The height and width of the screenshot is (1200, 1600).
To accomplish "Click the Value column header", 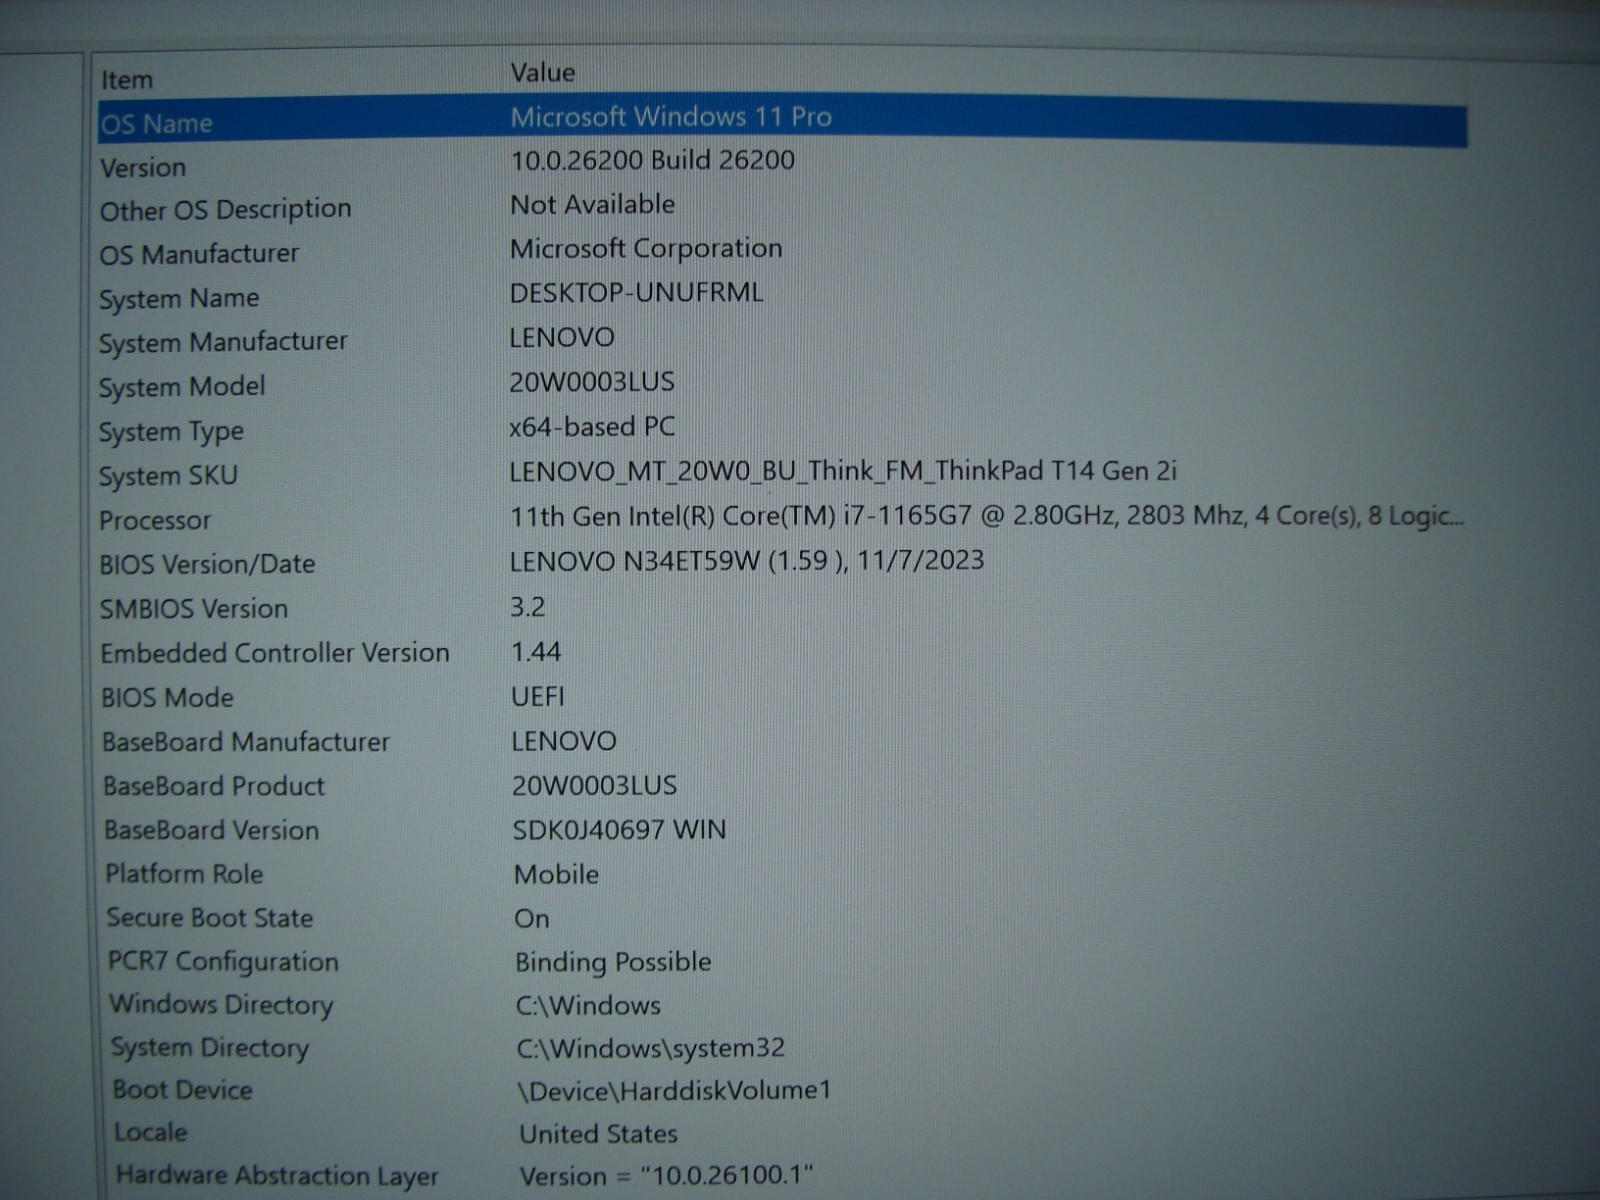I will [543, 72].
